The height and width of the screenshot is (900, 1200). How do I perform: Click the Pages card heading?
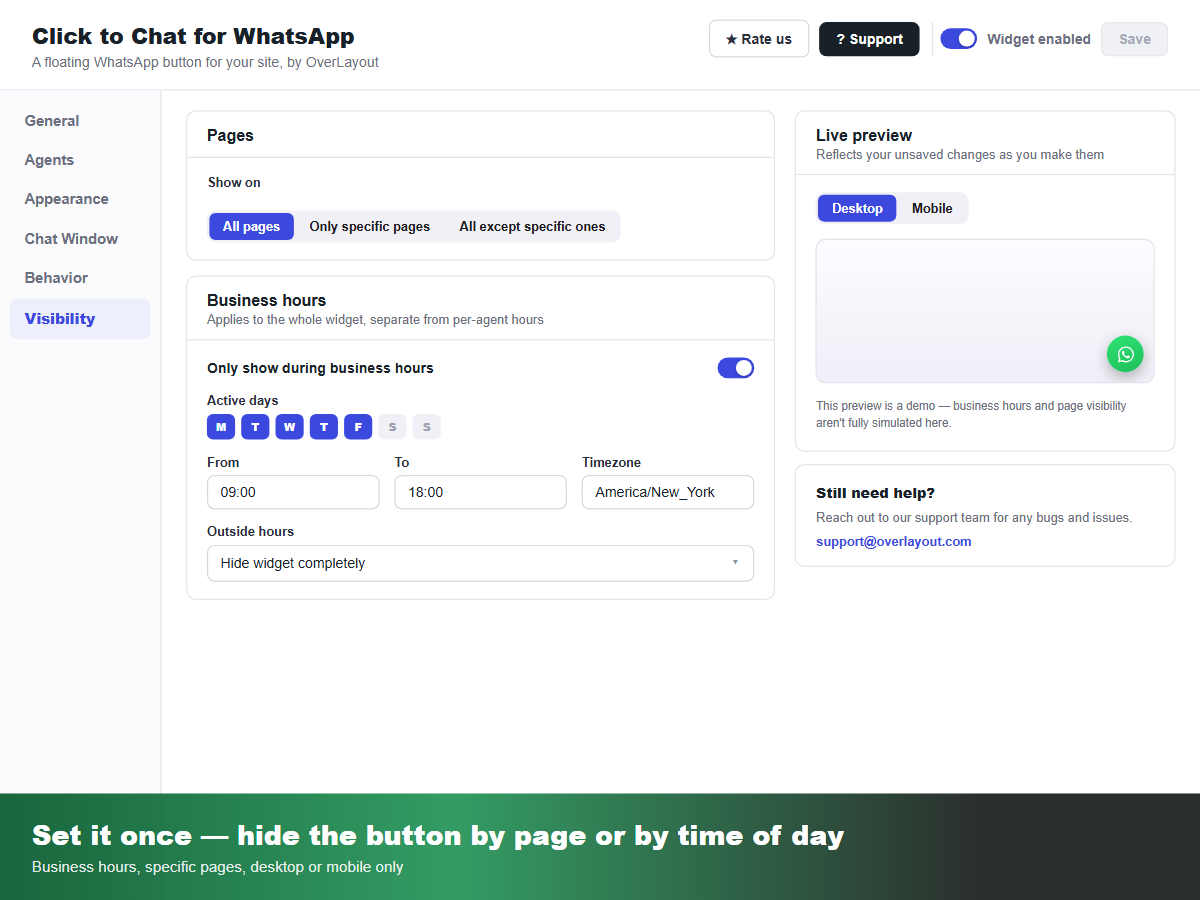[x=230, y=135]
